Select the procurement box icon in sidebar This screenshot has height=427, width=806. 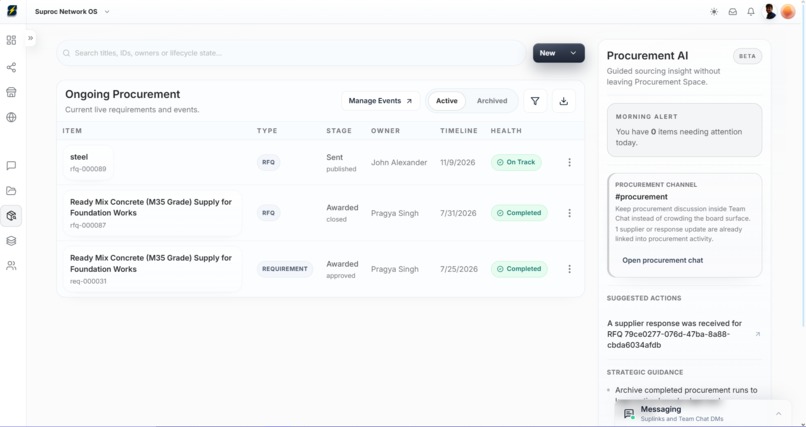pos(11,216)
